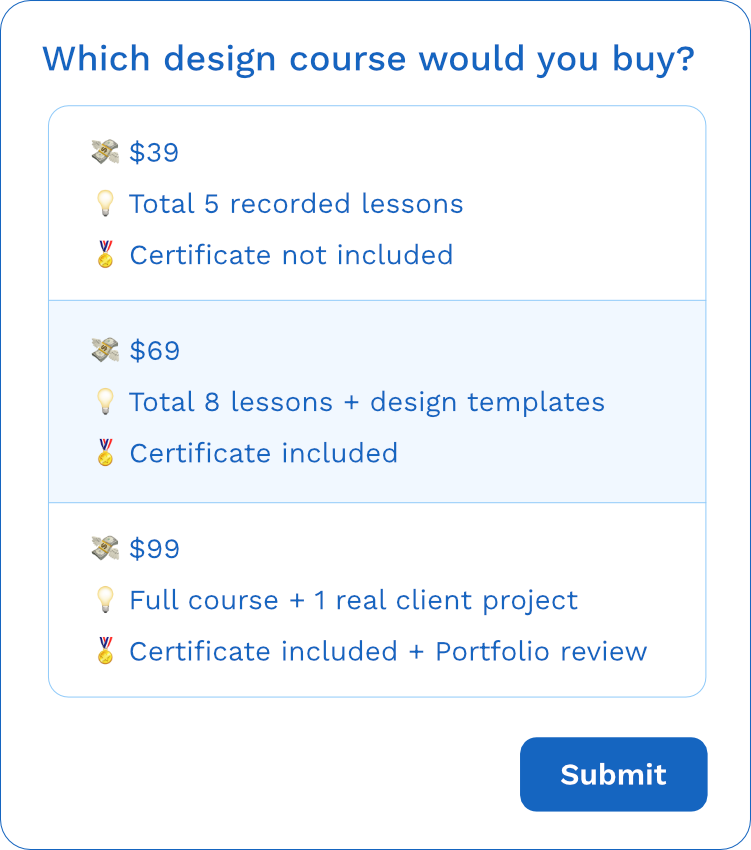The image size is (751, 850).
Task: Click the medal icon next to Certificate not included
Action: pyautogui.click(x=105, y=254)
